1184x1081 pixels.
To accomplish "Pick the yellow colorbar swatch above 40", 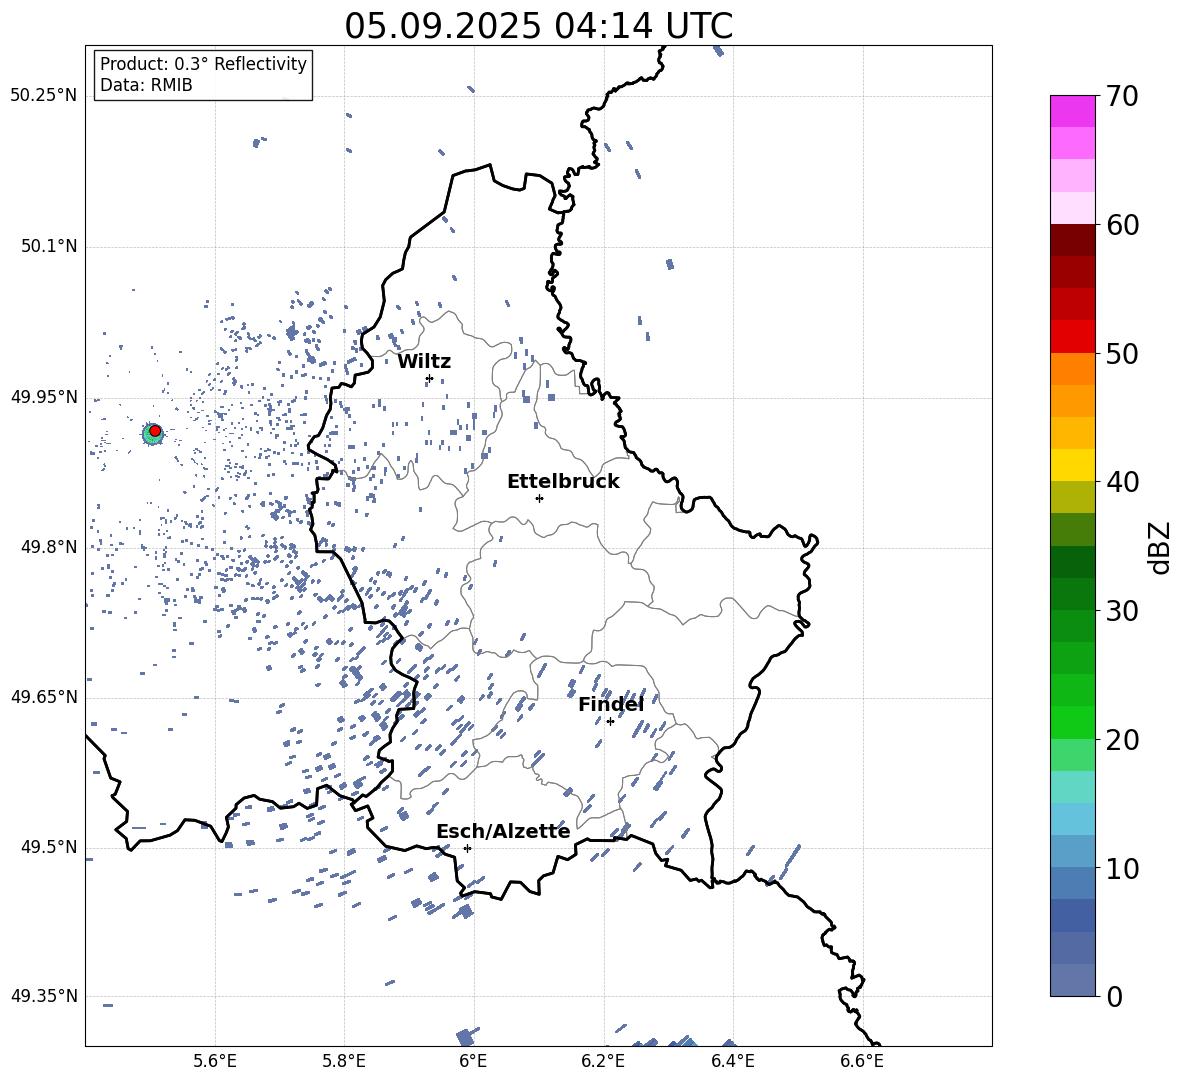I will 1072,465.
